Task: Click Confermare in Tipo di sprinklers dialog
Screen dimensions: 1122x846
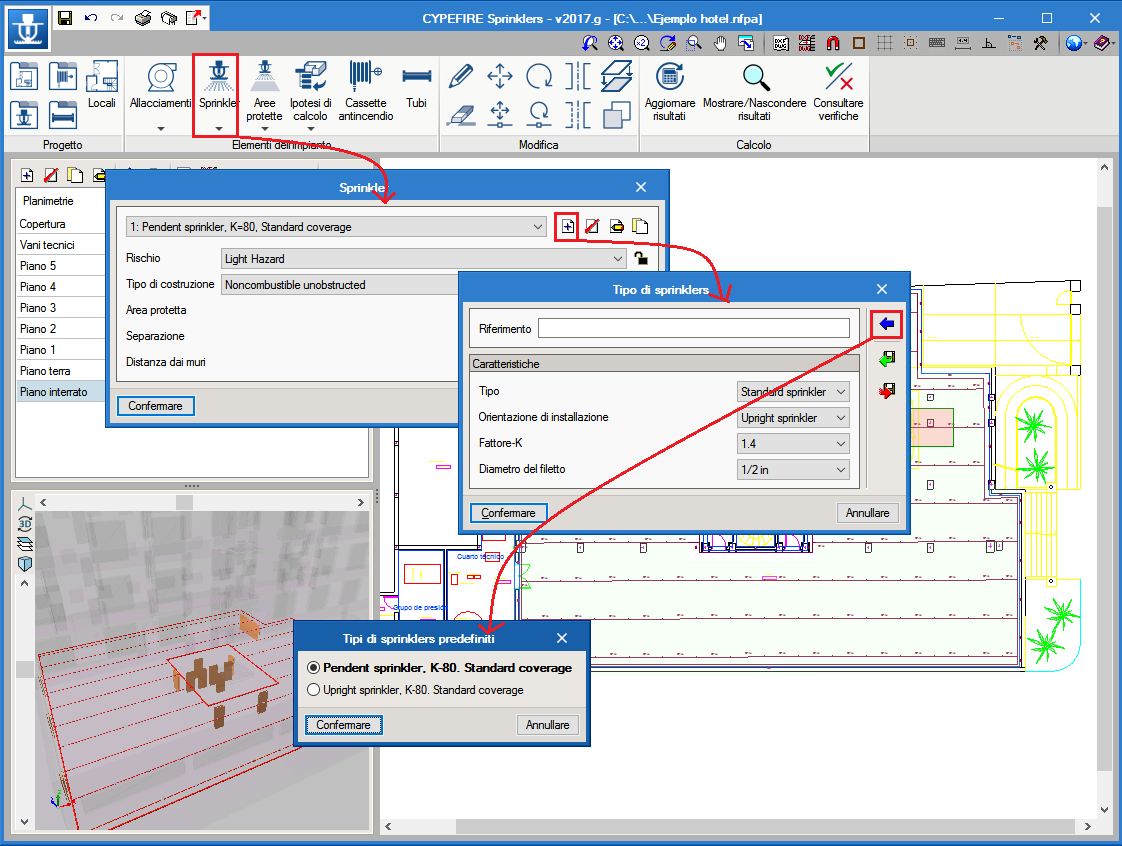Action: click(x=508, y=512)
